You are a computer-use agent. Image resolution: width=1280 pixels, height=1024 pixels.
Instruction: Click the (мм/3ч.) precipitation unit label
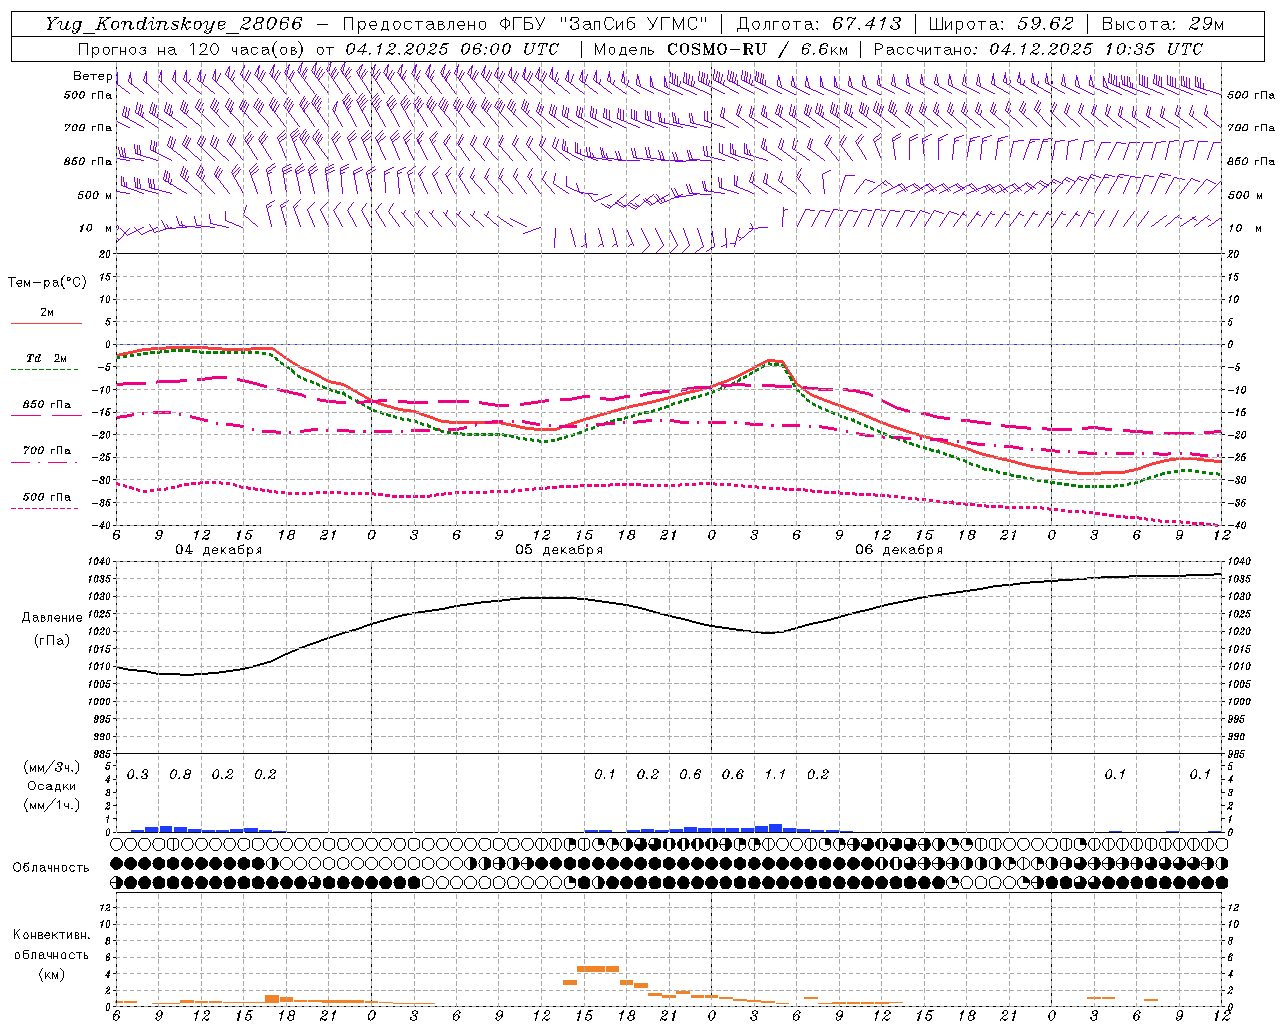[51, 767]
